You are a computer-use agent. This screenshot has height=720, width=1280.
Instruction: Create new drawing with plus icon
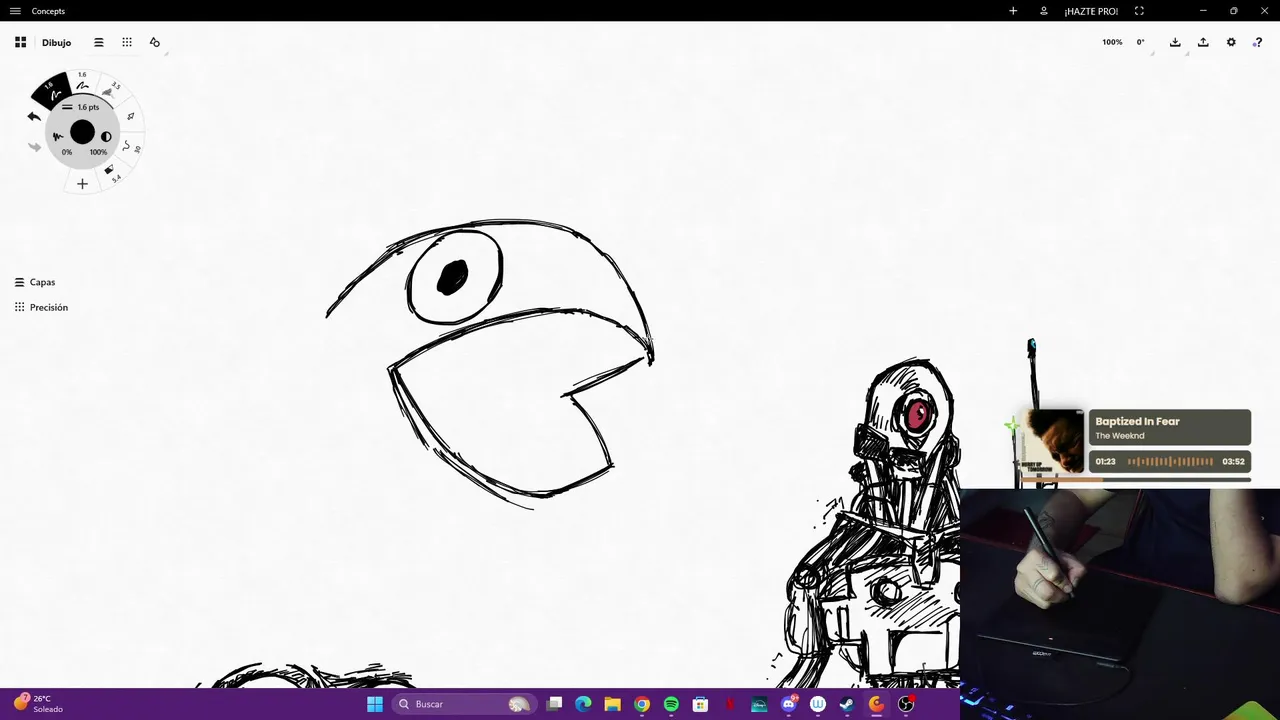(1013, 11)
